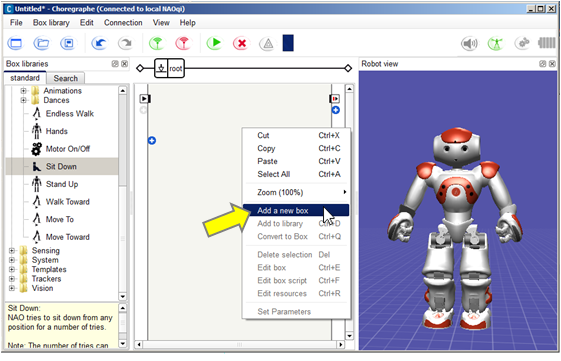
Task: Click the green robot animation mode icon
Action: [x=496, y=44]
